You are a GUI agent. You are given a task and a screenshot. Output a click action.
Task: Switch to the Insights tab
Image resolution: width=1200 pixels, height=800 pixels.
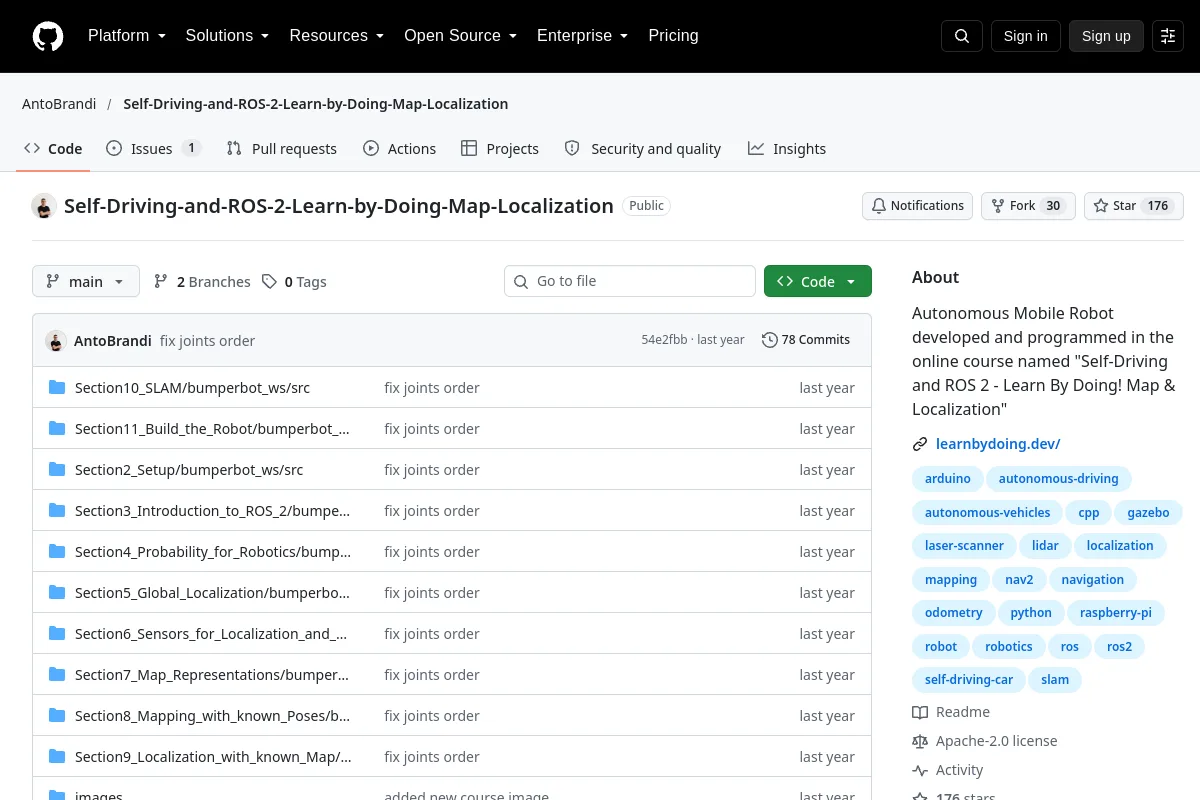click(x=787, y=149)
